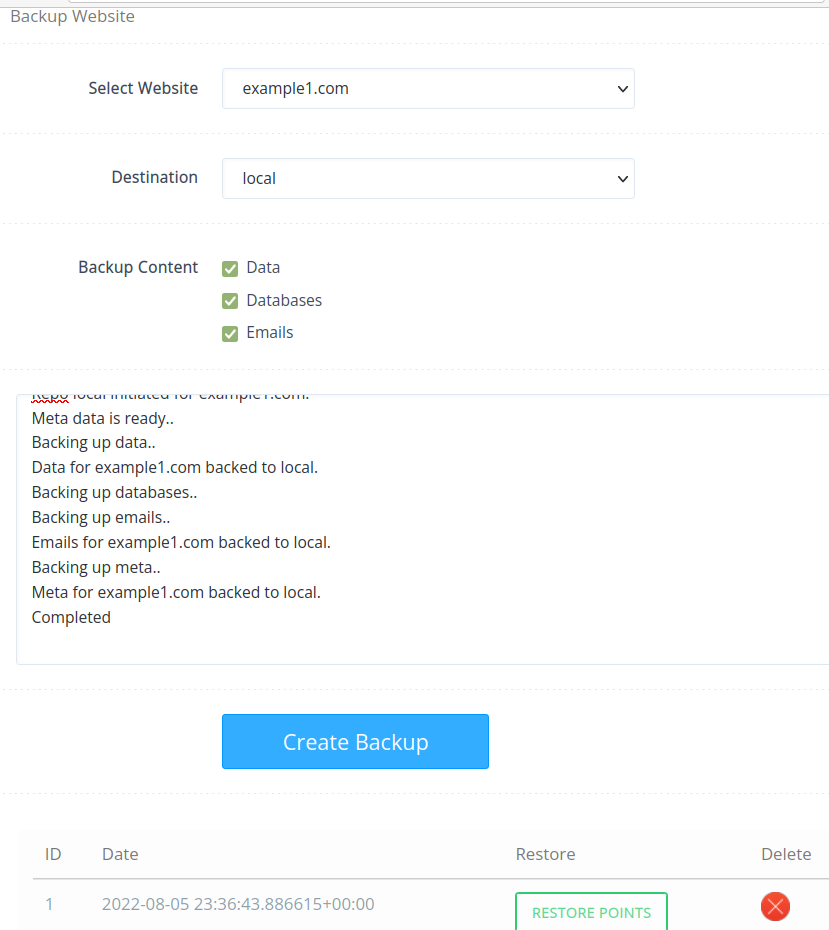Image resolution: width=829 pixels, height=930 pixels.
Task: Open the Select Website dropdown
Action: [x=428, y=89]
